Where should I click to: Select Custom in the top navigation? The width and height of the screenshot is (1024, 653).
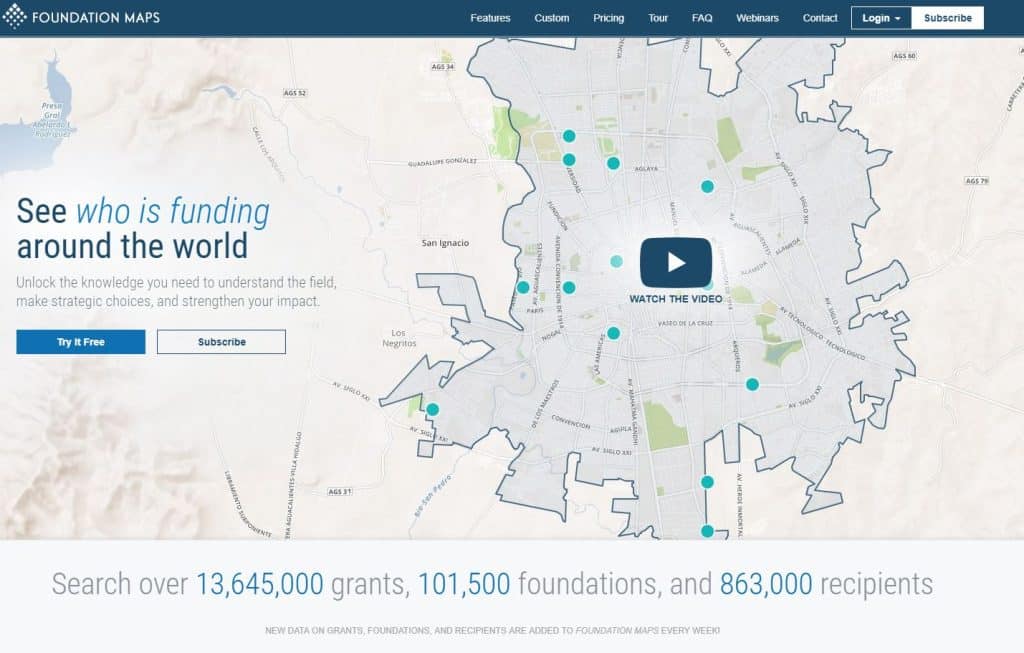(551, 17)
